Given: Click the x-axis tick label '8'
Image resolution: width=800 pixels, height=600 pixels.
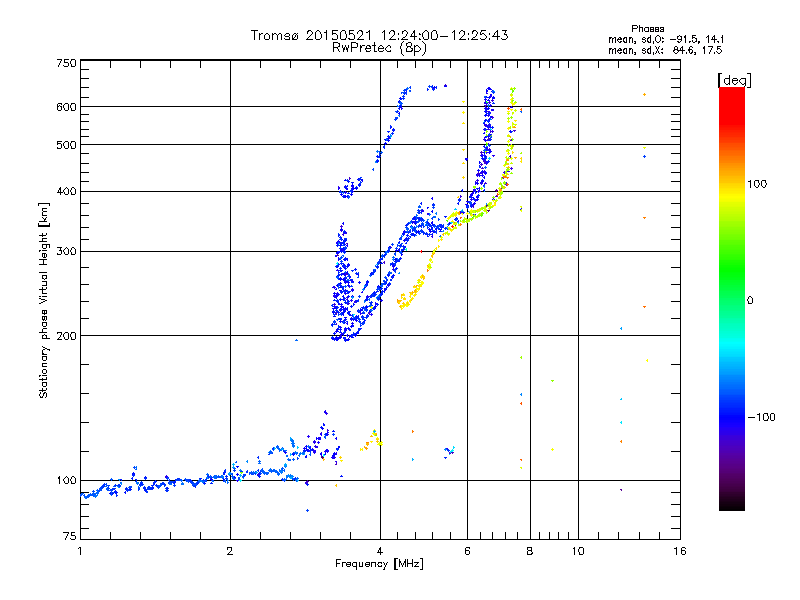Looking at the screenshot, I should [530, 551].
